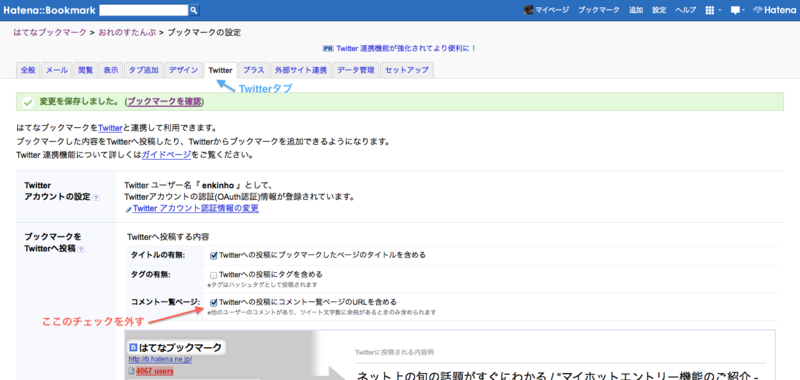Click pencil icon beside 認証情報の変更
The image size is (800, 380).
tap(128, 209)
